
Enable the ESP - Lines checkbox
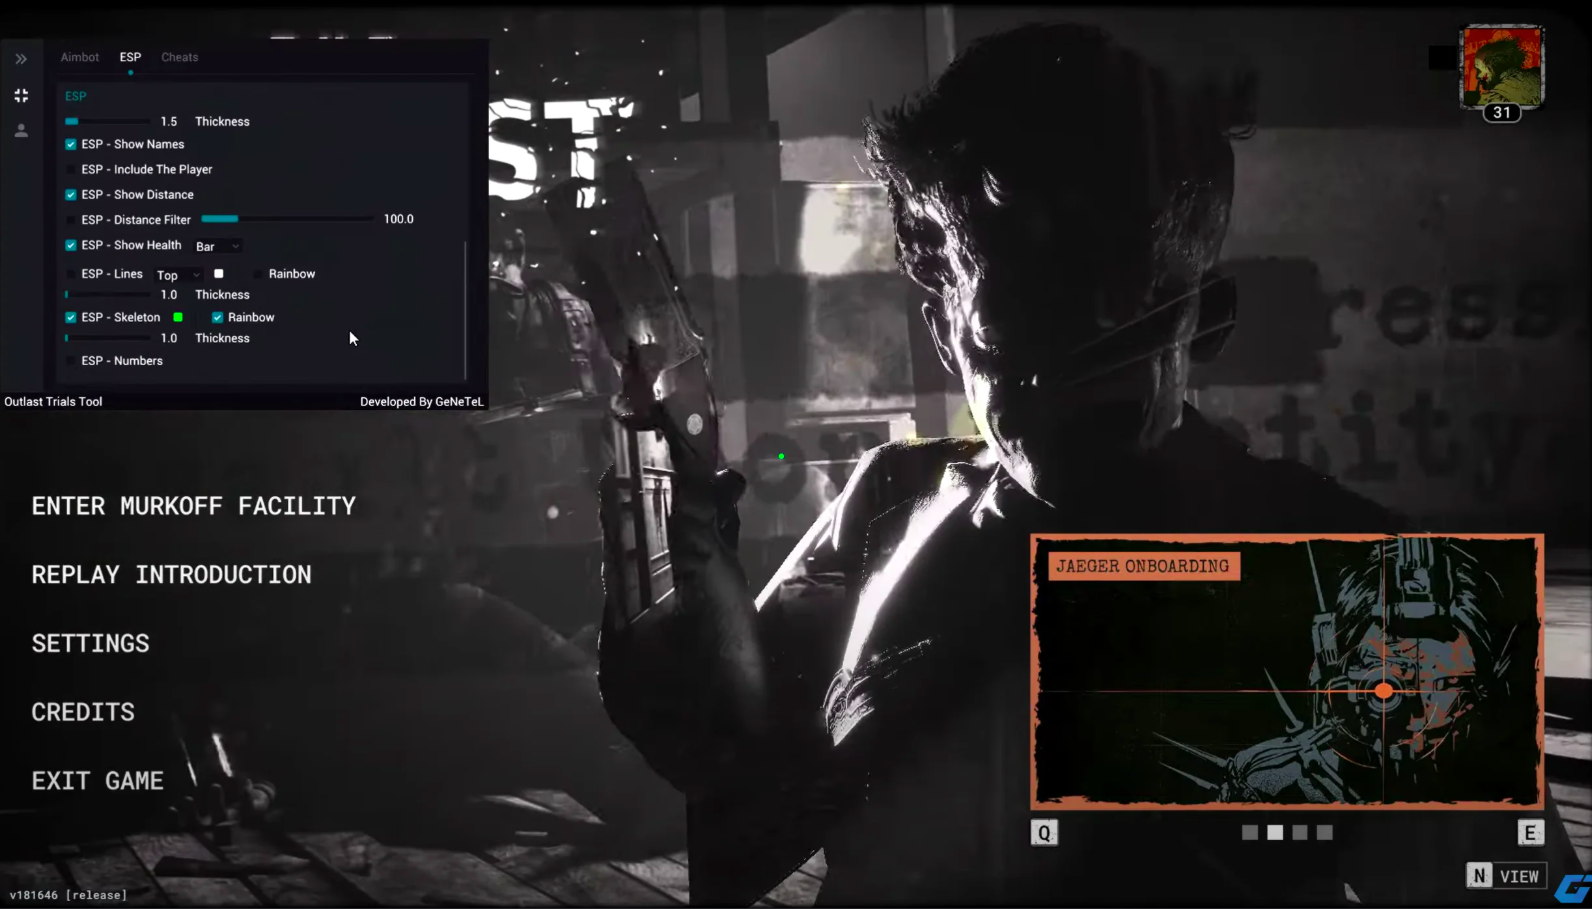[x=71, y=274]
